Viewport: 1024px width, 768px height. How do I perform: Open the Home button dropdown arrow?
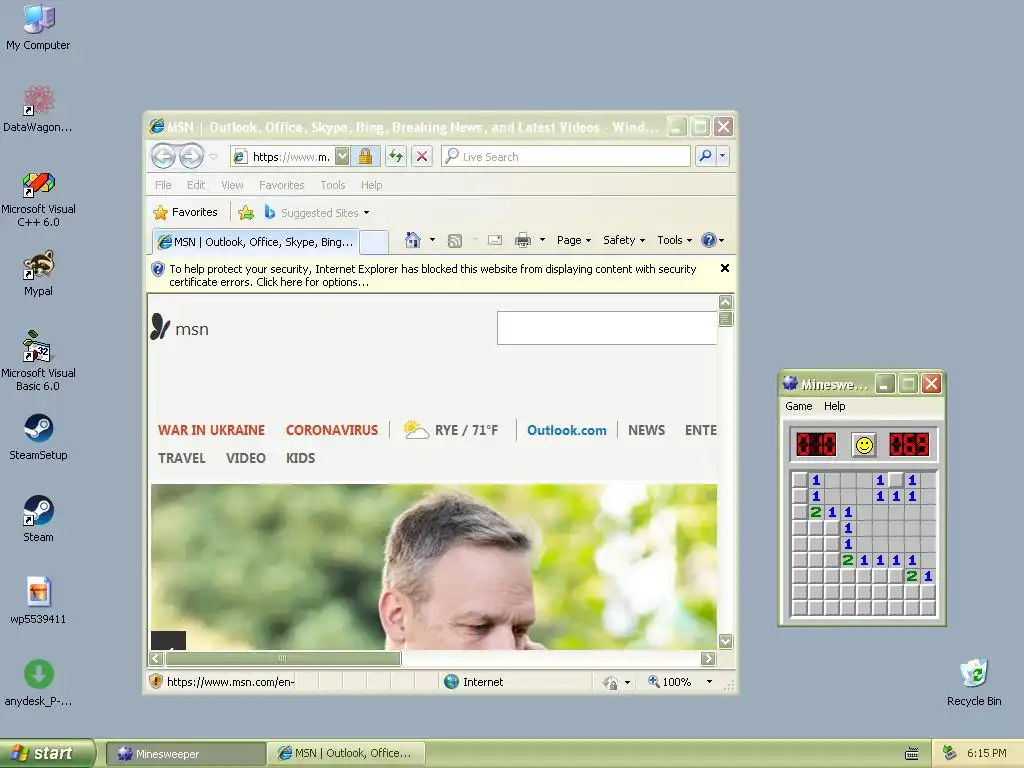[x=432, y=240]
